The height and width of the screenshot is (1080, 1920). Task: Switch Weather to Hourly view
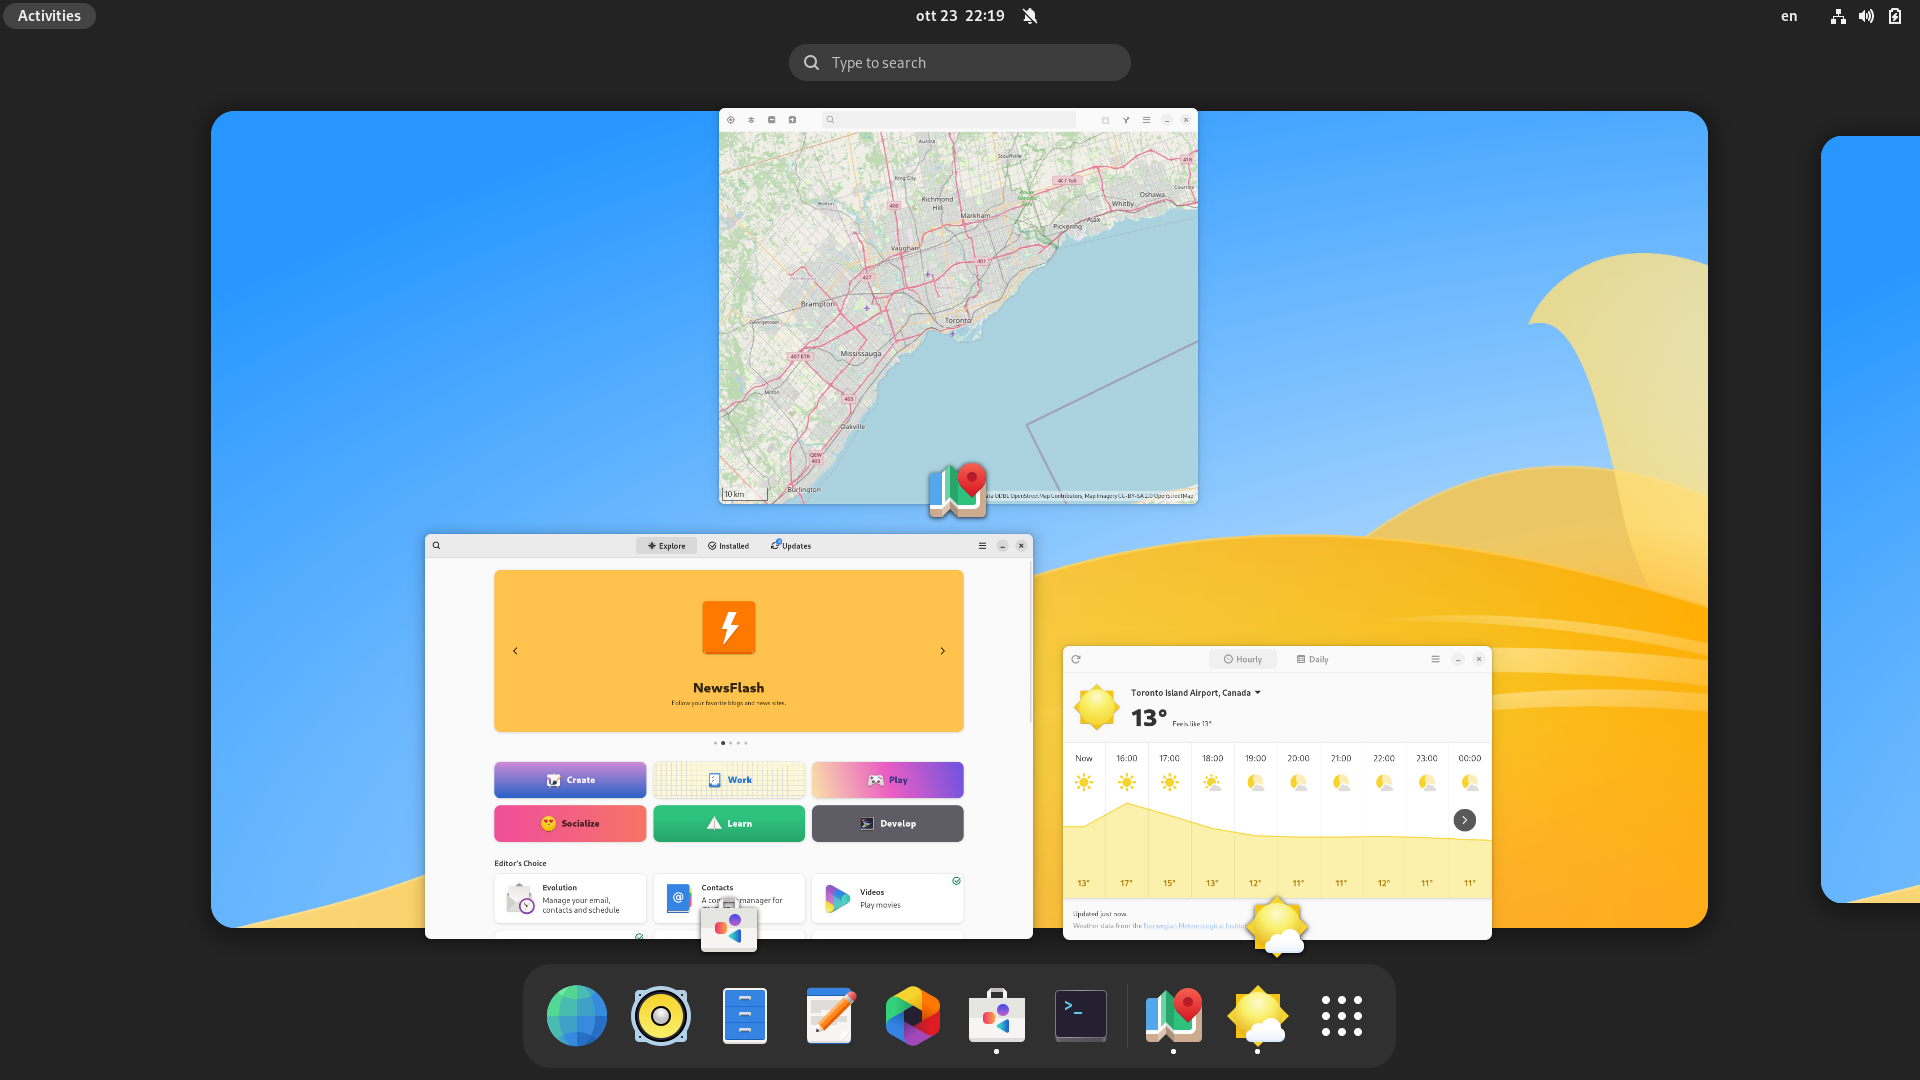[1243, 660]
